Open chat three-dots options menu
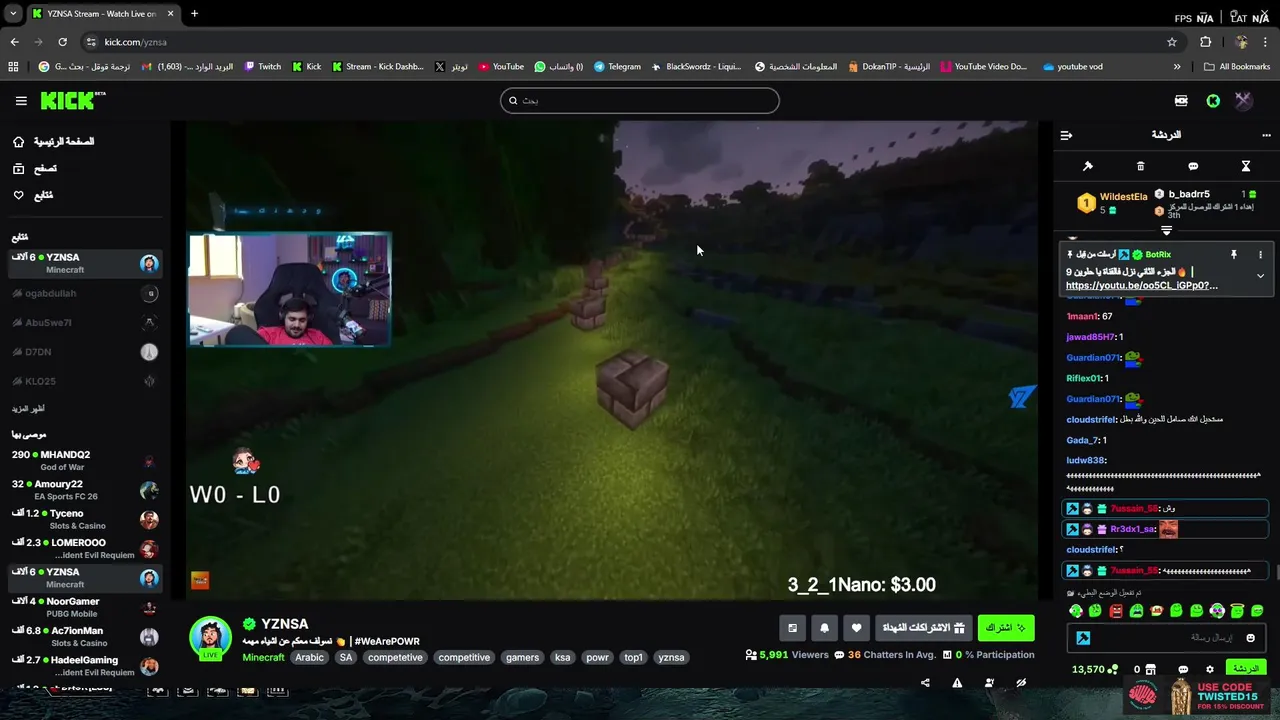 [1266, 135]
